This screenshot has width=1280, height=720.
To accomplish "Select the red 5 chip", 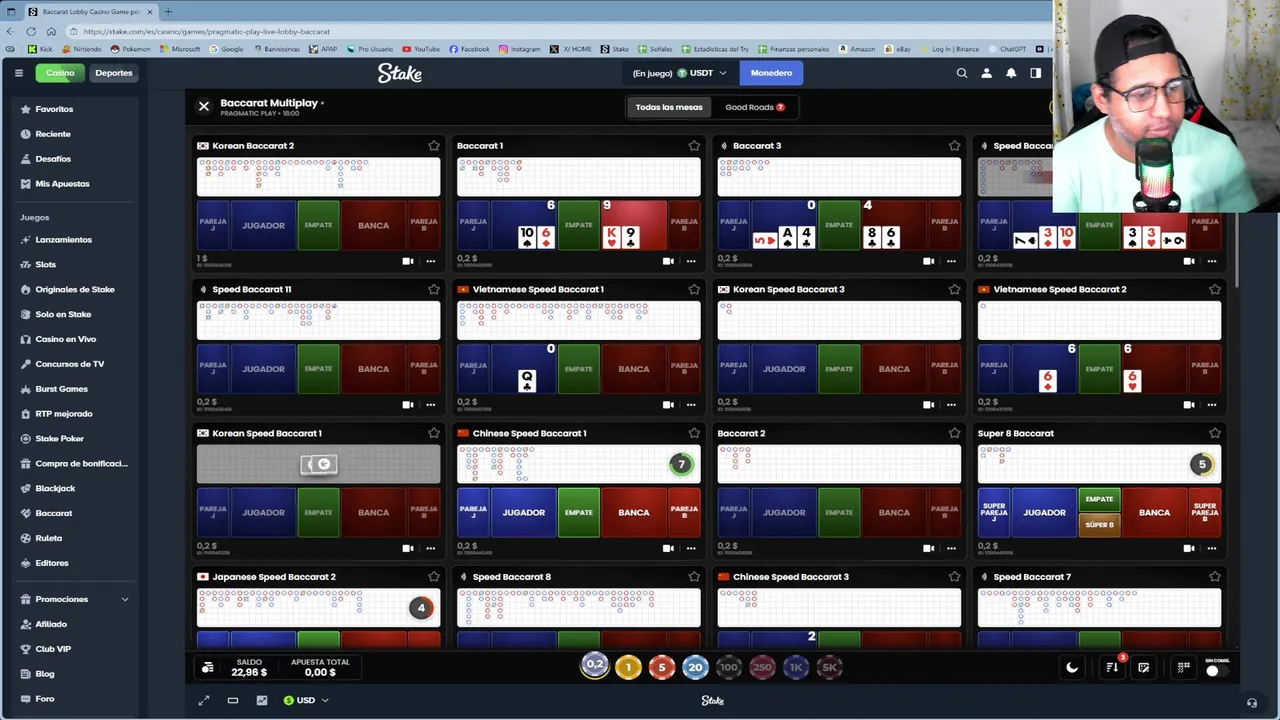I will (x=661, y=667).
